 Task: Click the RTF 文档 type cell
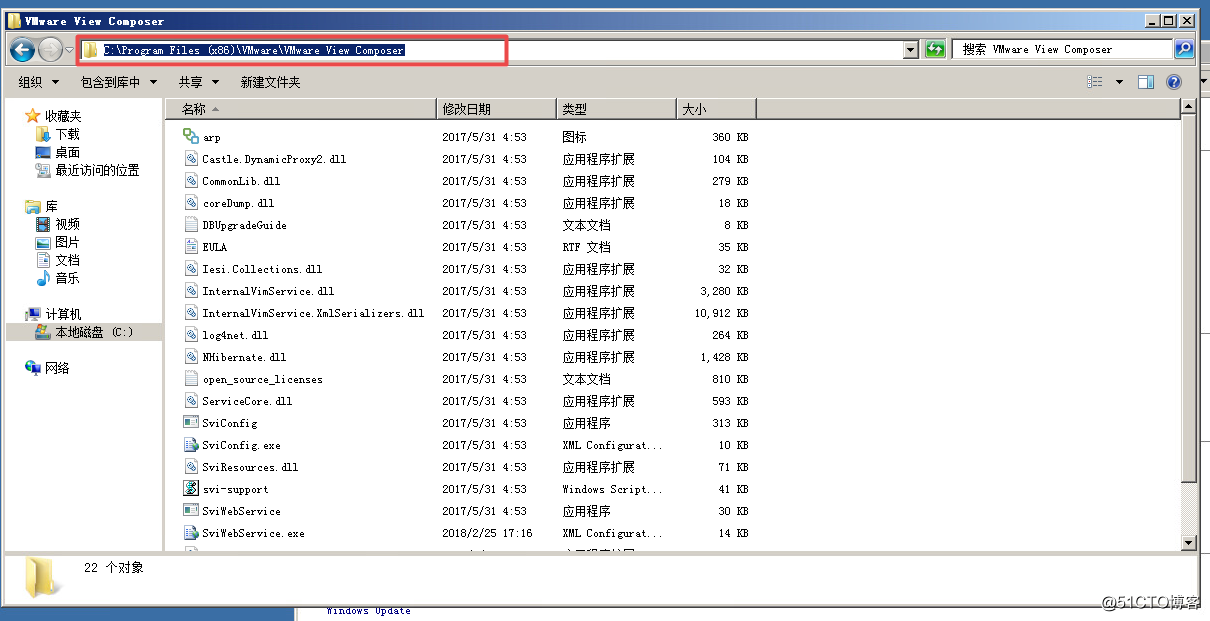click(x=586, y=247)
